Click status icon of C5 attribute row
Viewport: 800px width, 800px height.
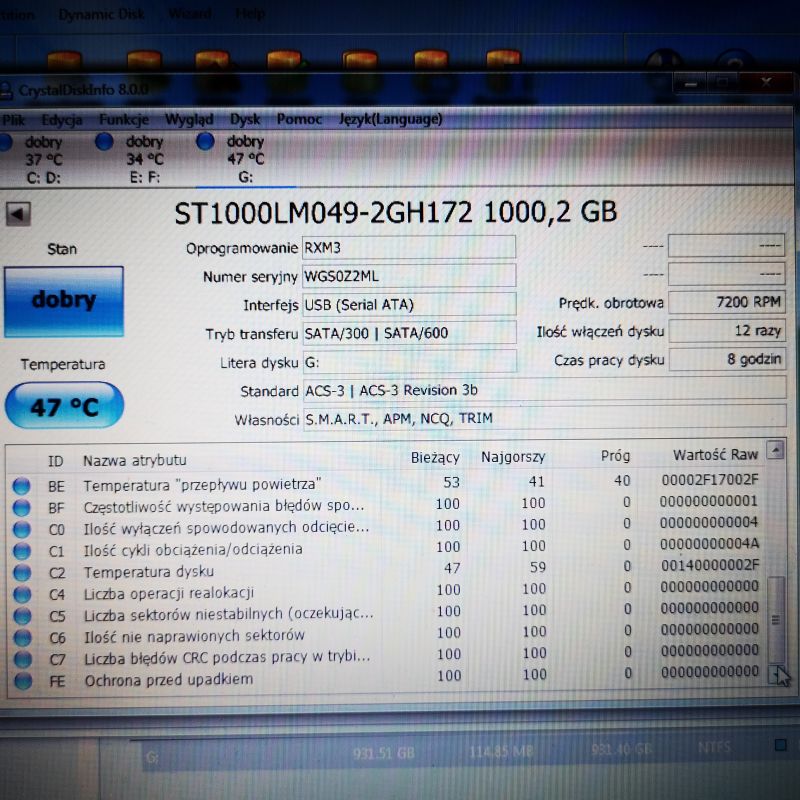click(22, 616)
